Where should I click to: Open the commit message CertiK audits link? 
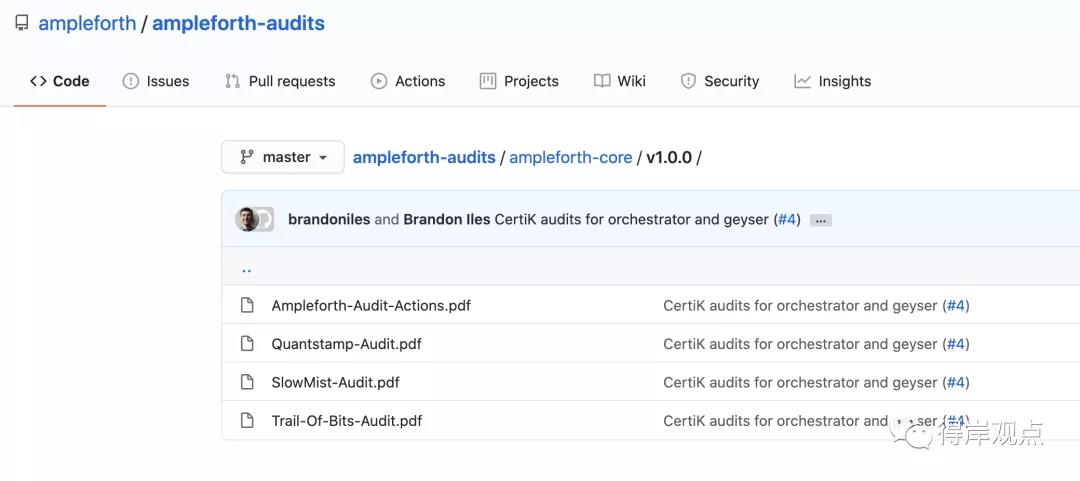point(631,220)
